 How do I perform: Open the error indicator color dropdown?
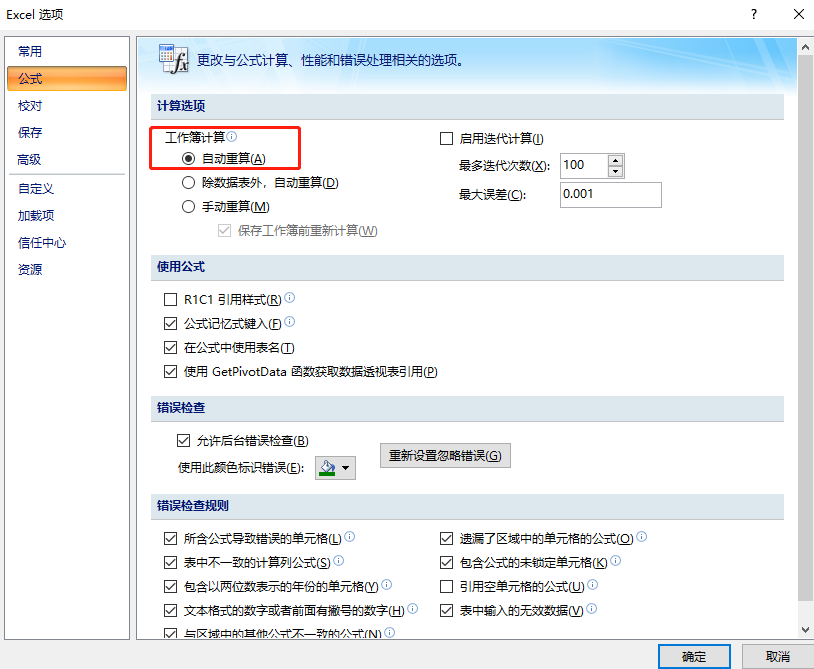335,468
